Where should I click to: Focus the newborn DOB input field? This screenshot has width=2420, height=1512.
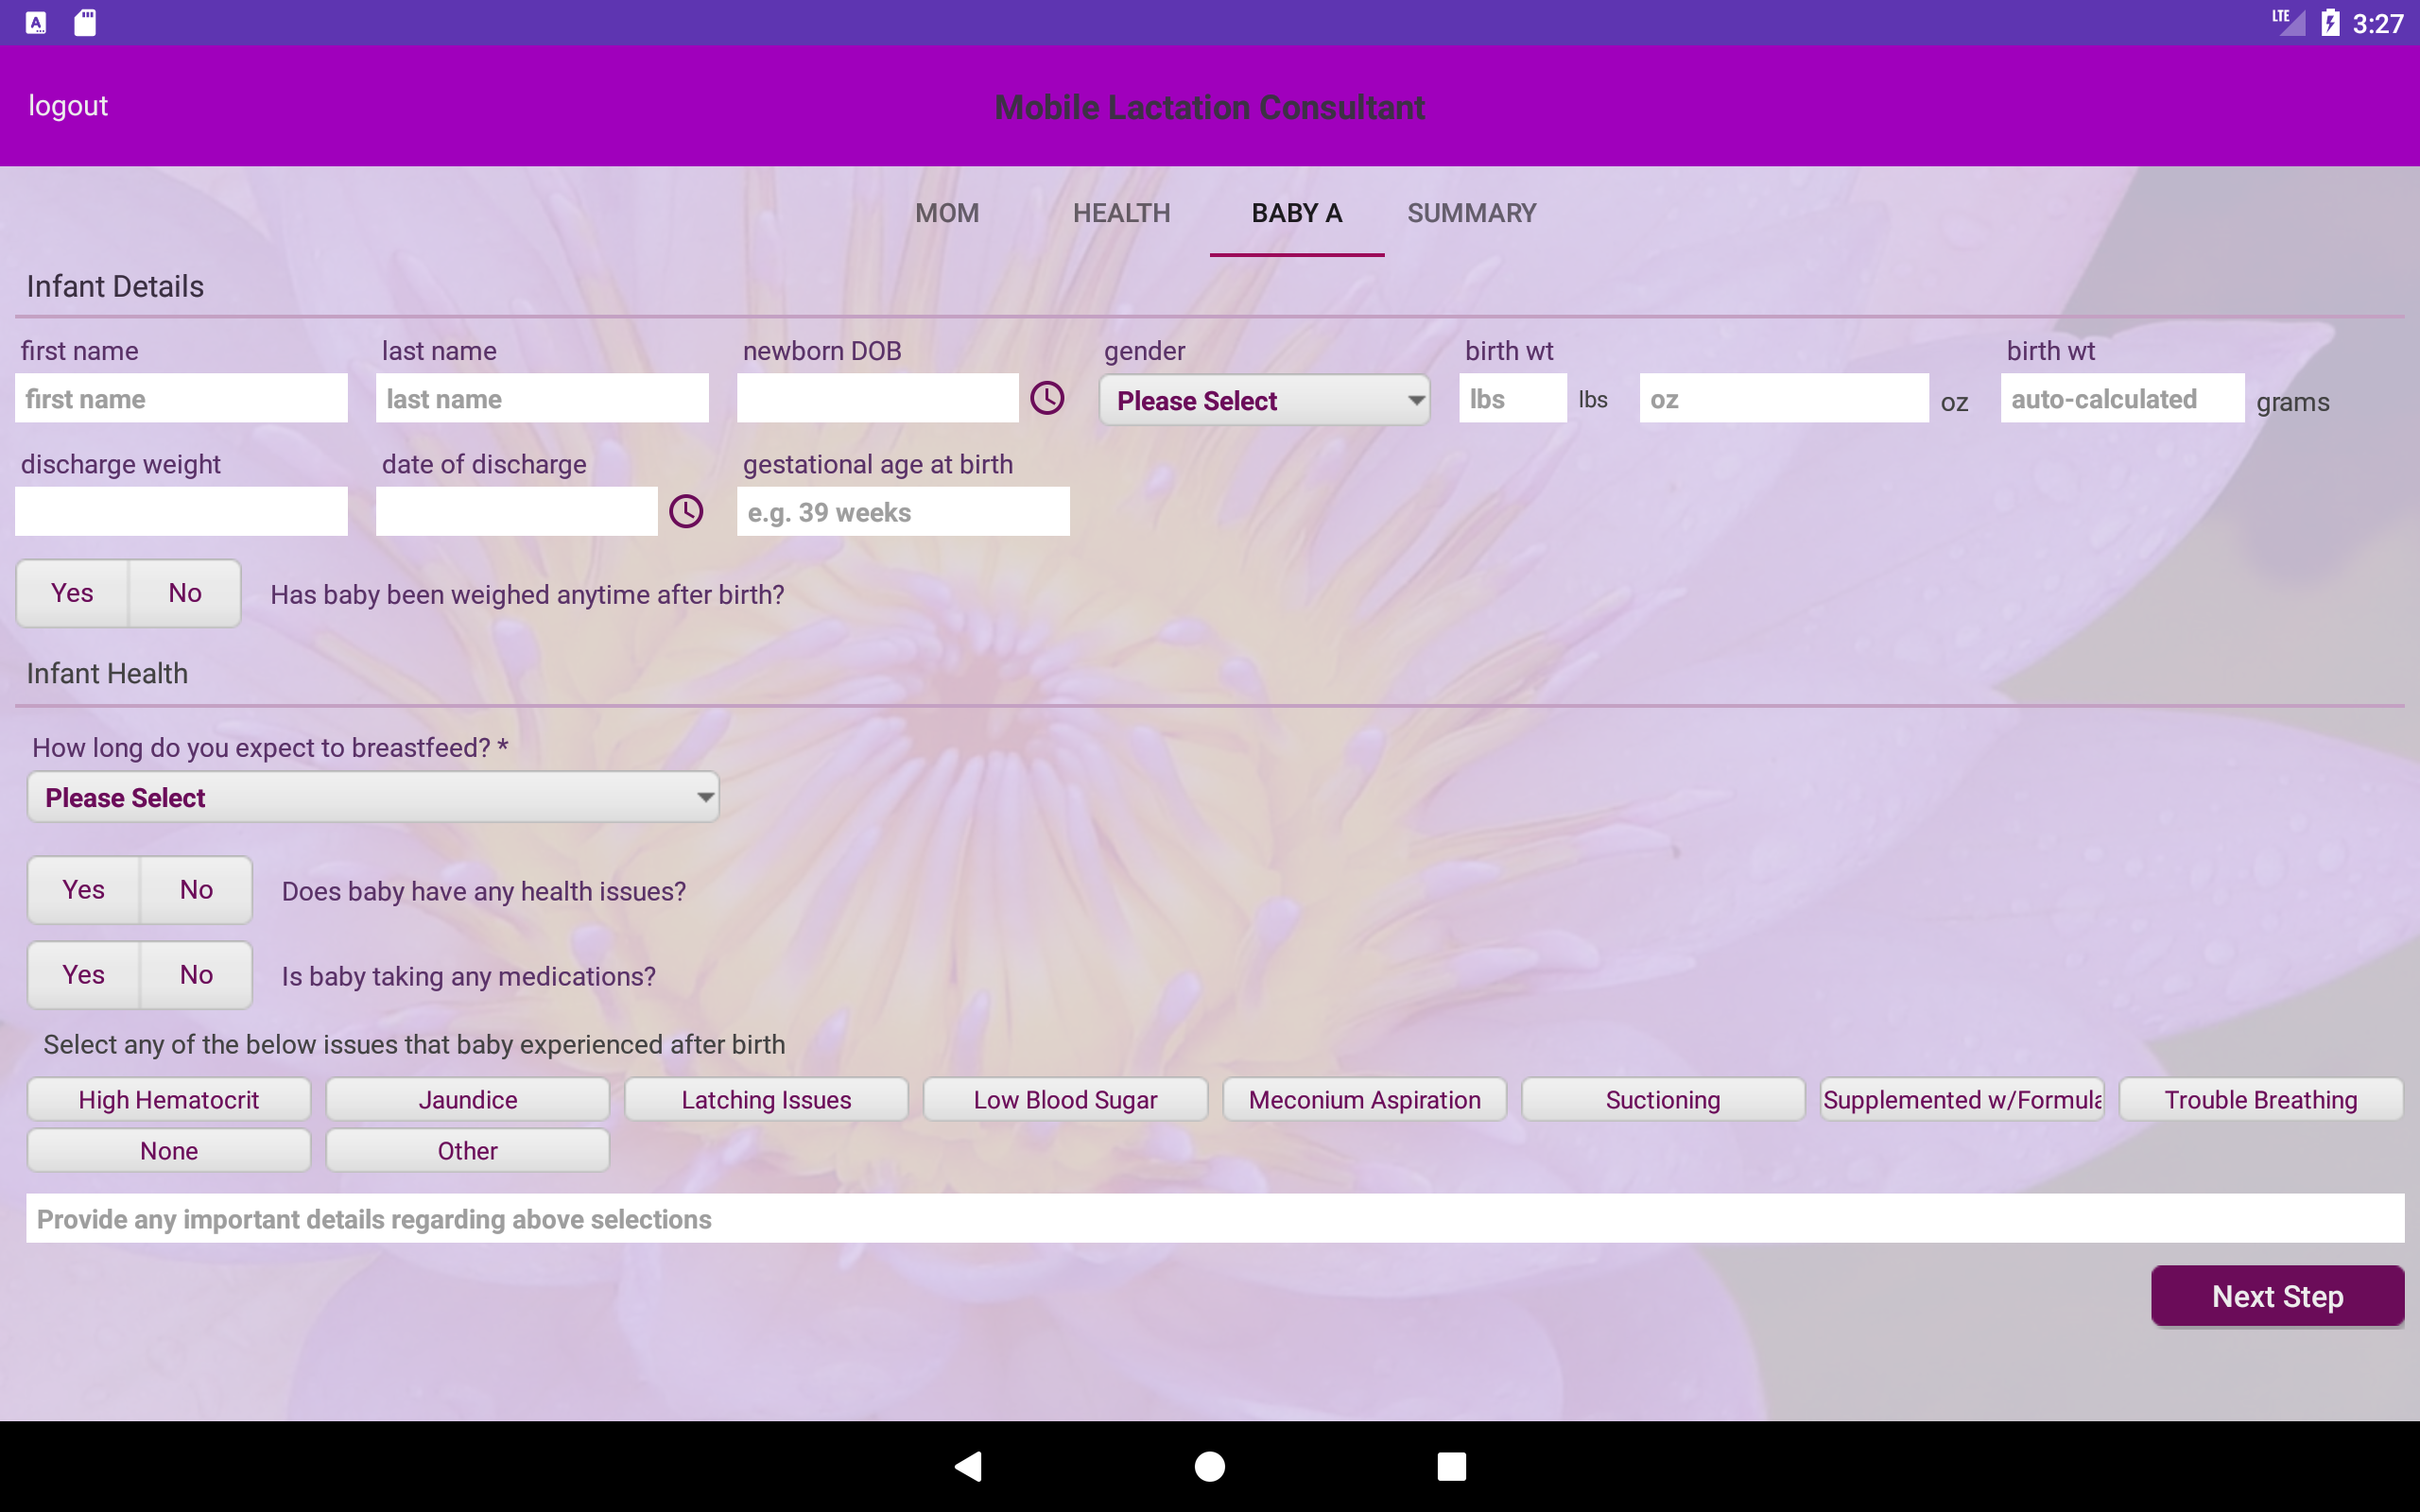click(877, 398)
